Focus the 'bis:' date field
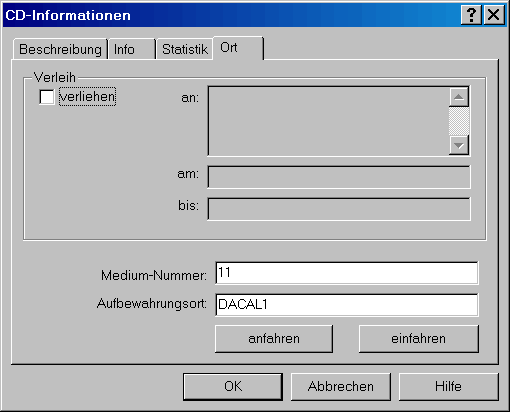 pos(339,209)
